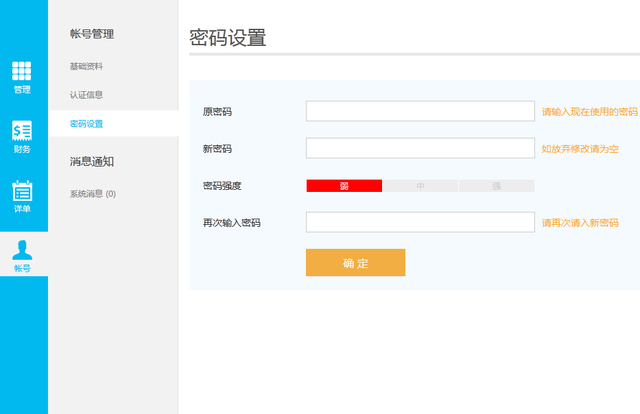The height and width of the screenshot is (414, 640).
Task: Focus the 再次输入密码 input field
Action: [x=420, y=222]
